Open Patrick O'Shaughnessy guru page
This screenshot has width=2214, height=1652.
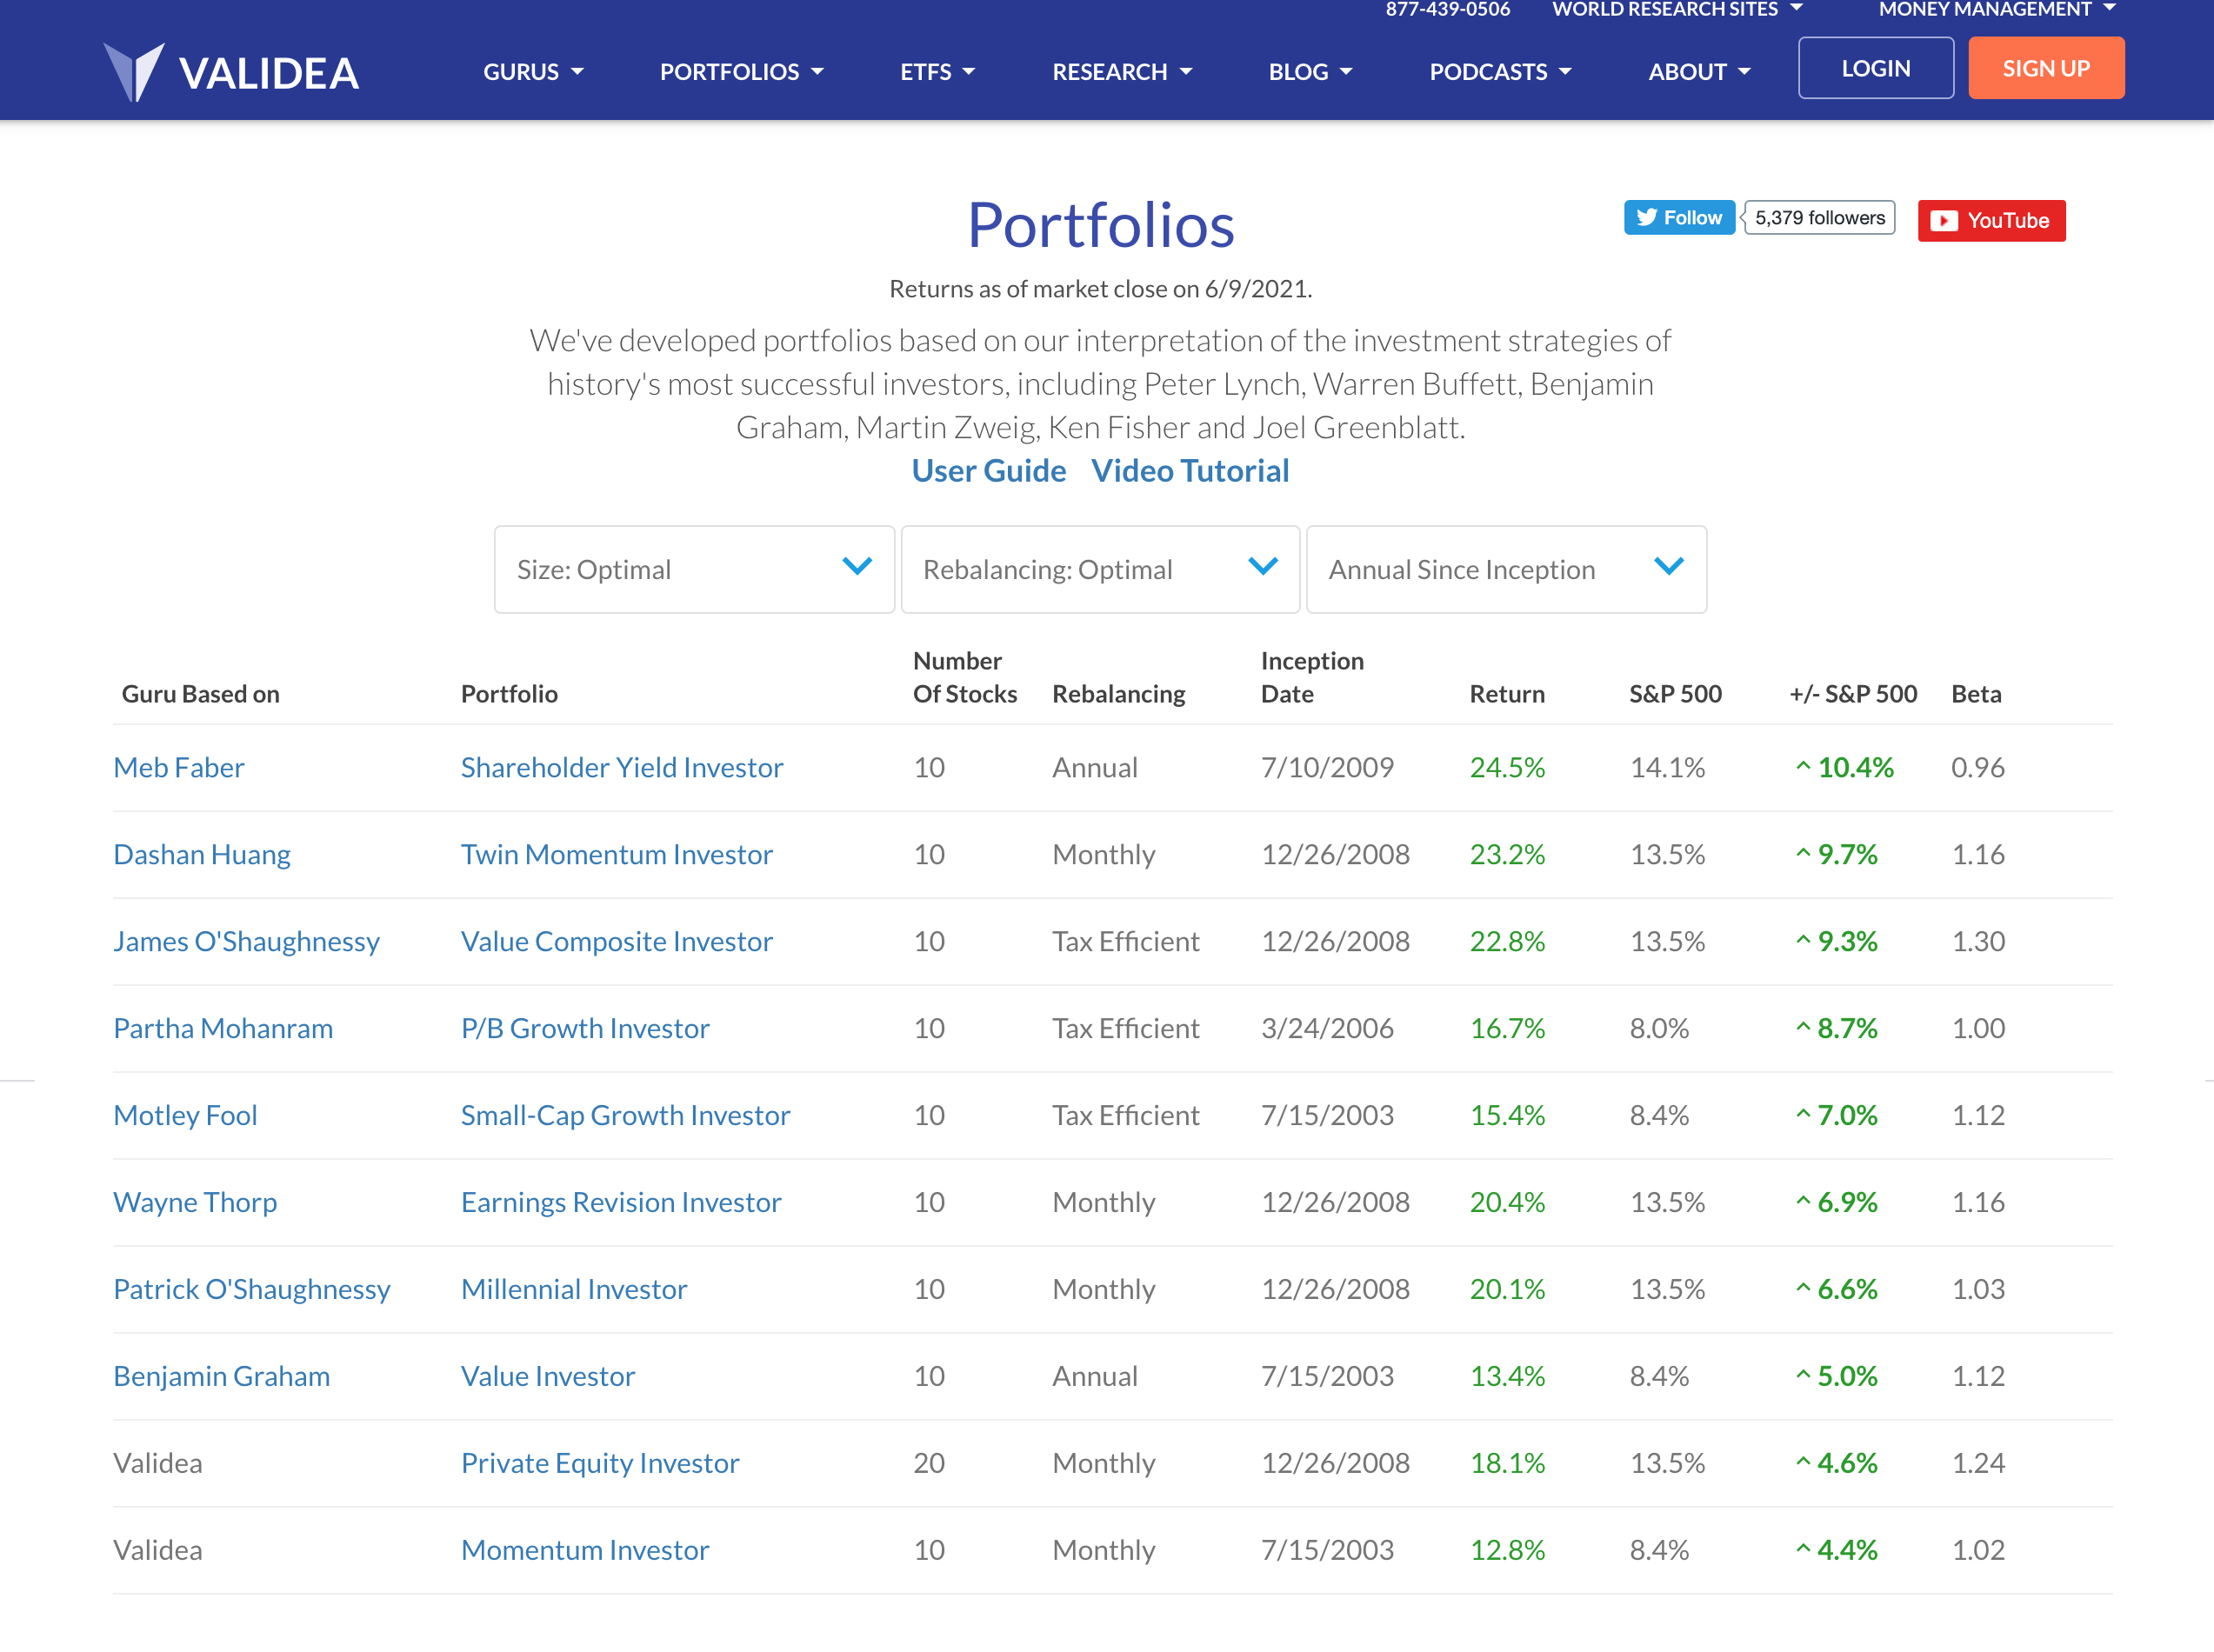tap(252, 1290)
